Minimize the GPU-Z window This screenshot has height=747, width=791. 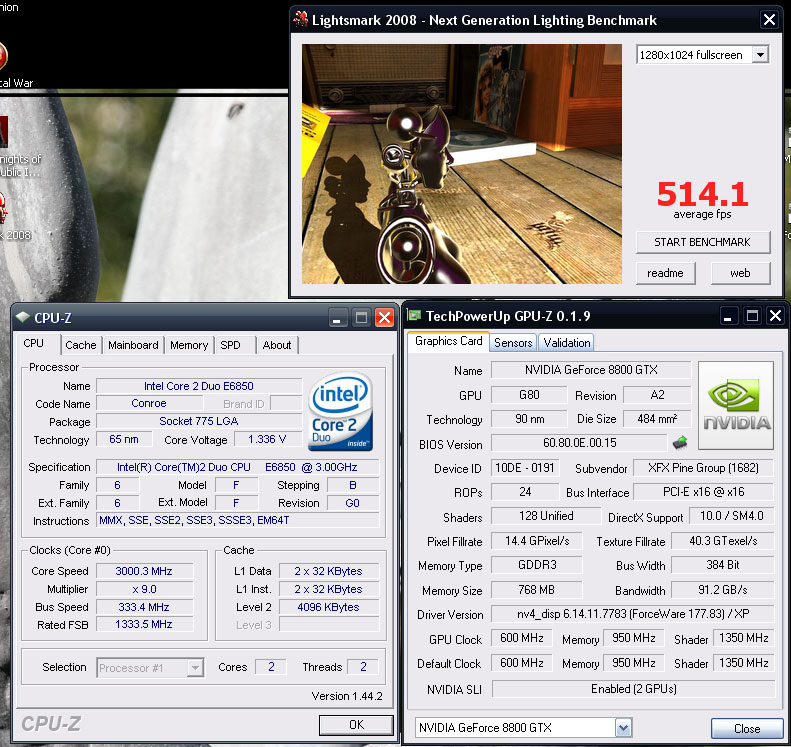point(727,316)
